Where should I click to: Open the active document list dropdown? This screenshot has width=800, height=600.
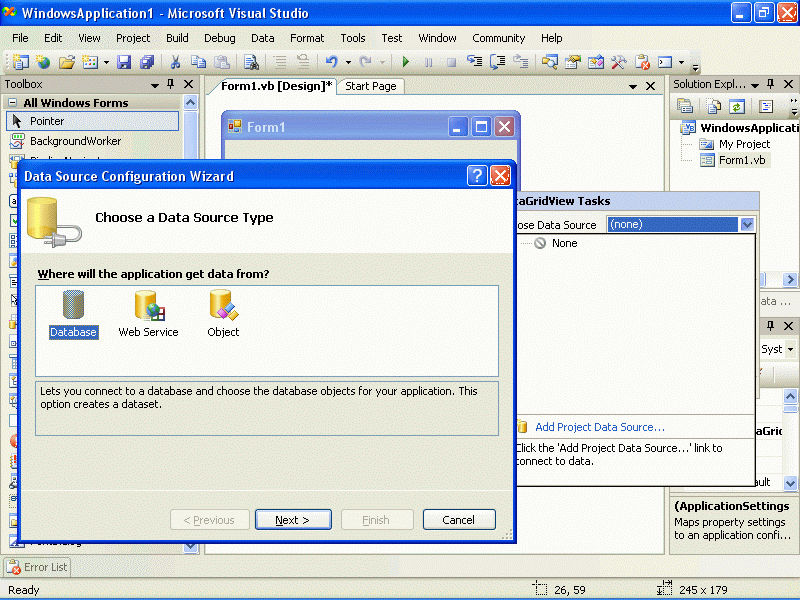pos(633,87)
